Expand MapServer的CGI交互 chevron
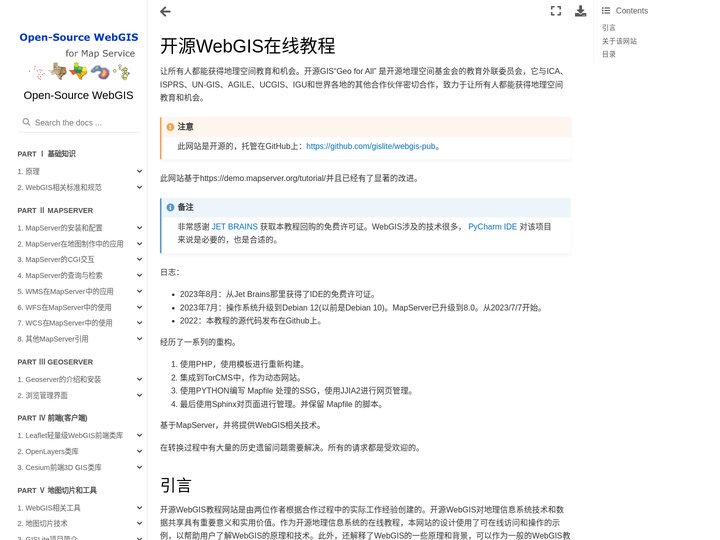720x540 pixels. pos(139,259)
